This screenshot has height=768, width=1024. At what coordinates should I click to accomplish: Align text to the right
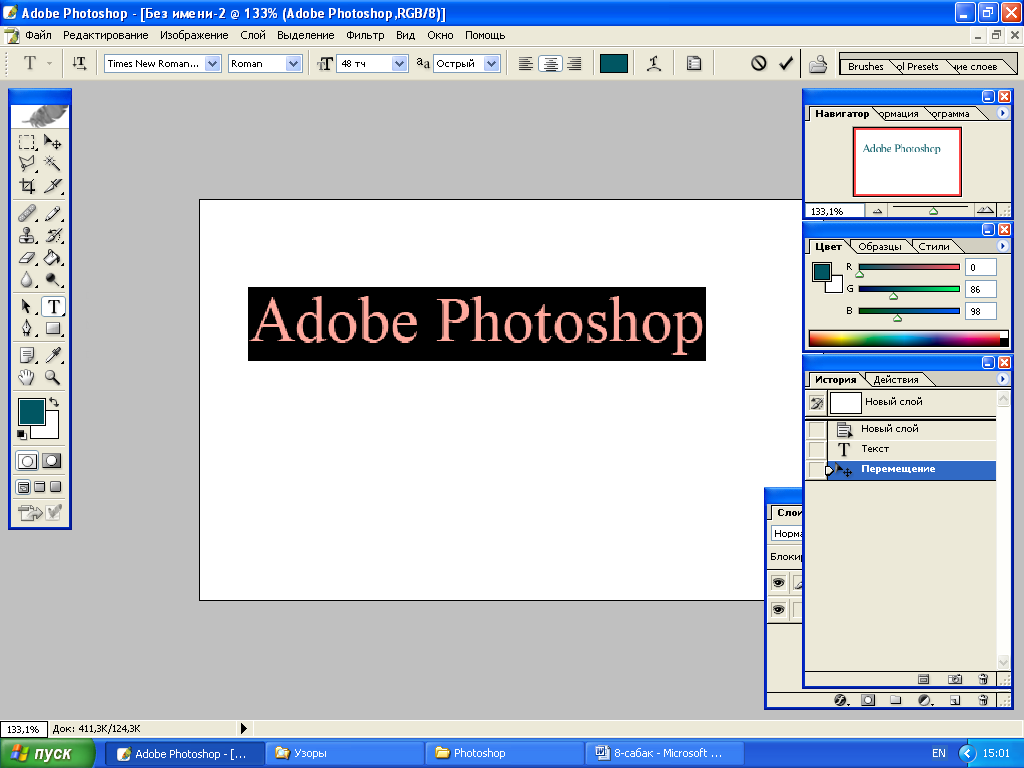575,63
